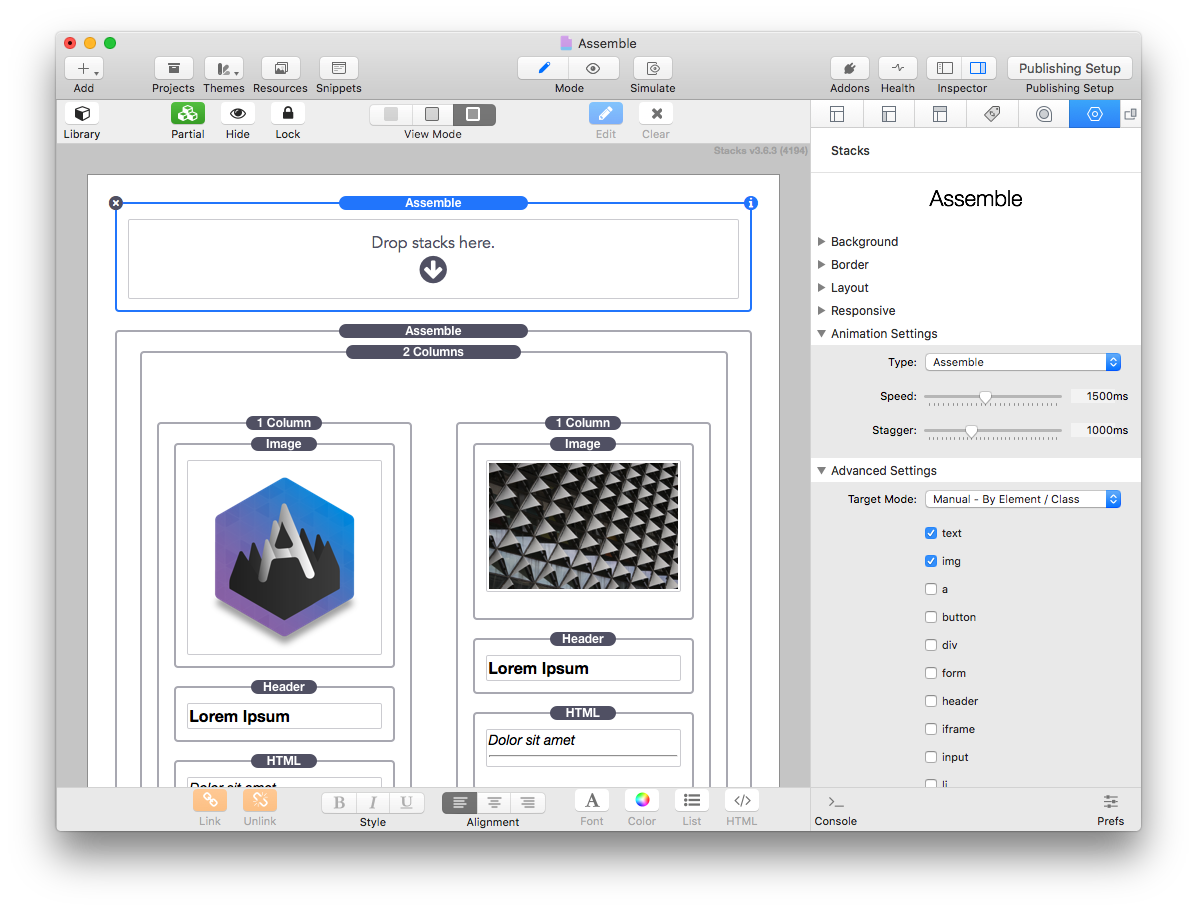Screen dimensions: 1197x911
Task: Click the Speed value field 1500ms
Action: click(1102, 396)
